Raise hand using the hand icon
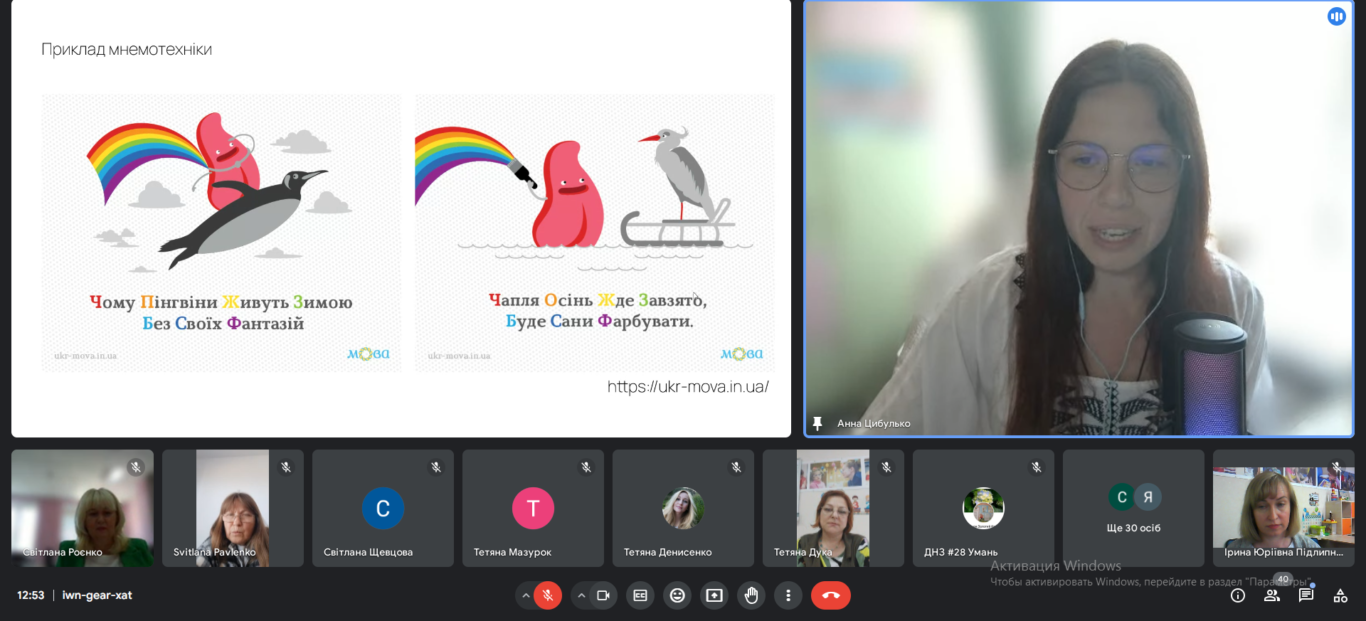 coord(751,595)
